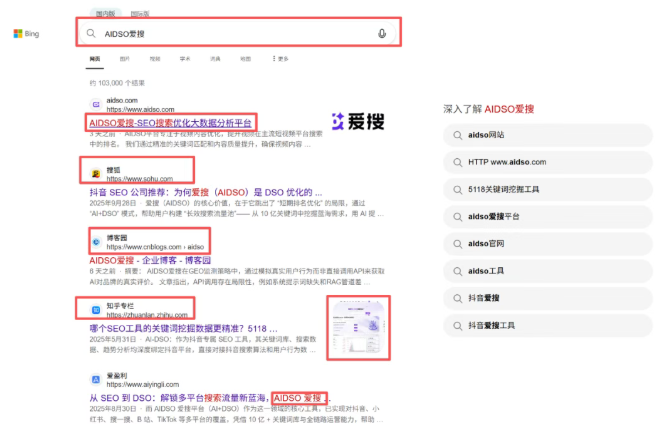
Task: Open AIDSO爱搜-SEO搜索优化大数据分析平台 result link
Action: (170, 123)
